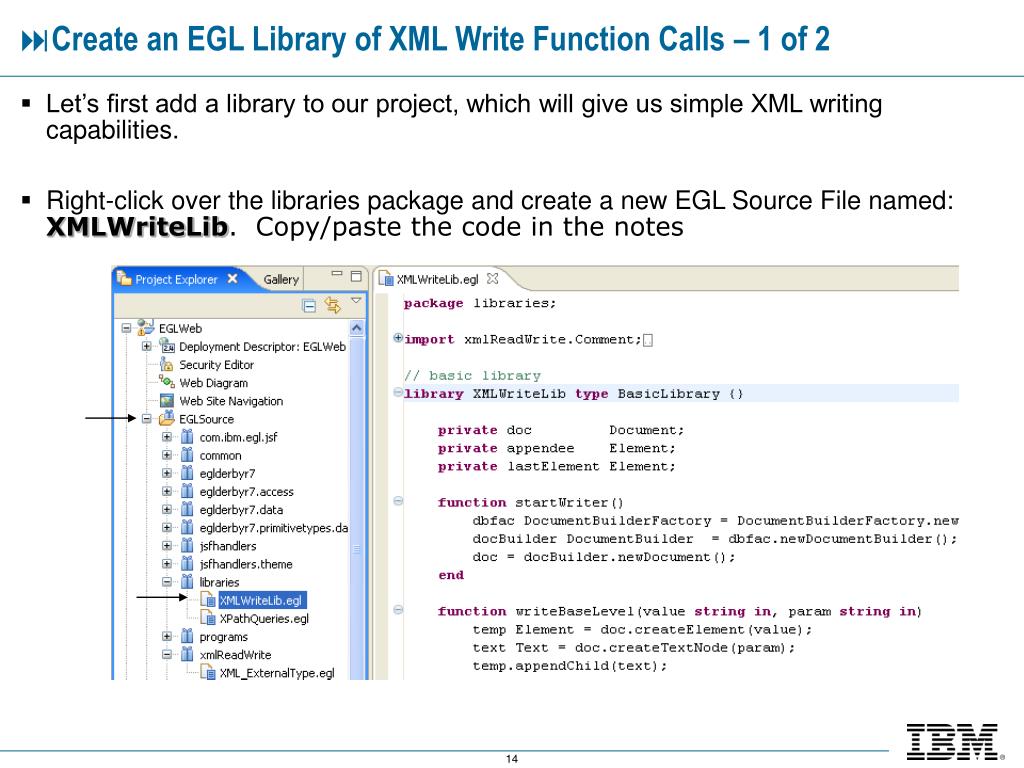Click the IBM logo
The width and height of the screenshot is (1024, 768).
point(952,740)
